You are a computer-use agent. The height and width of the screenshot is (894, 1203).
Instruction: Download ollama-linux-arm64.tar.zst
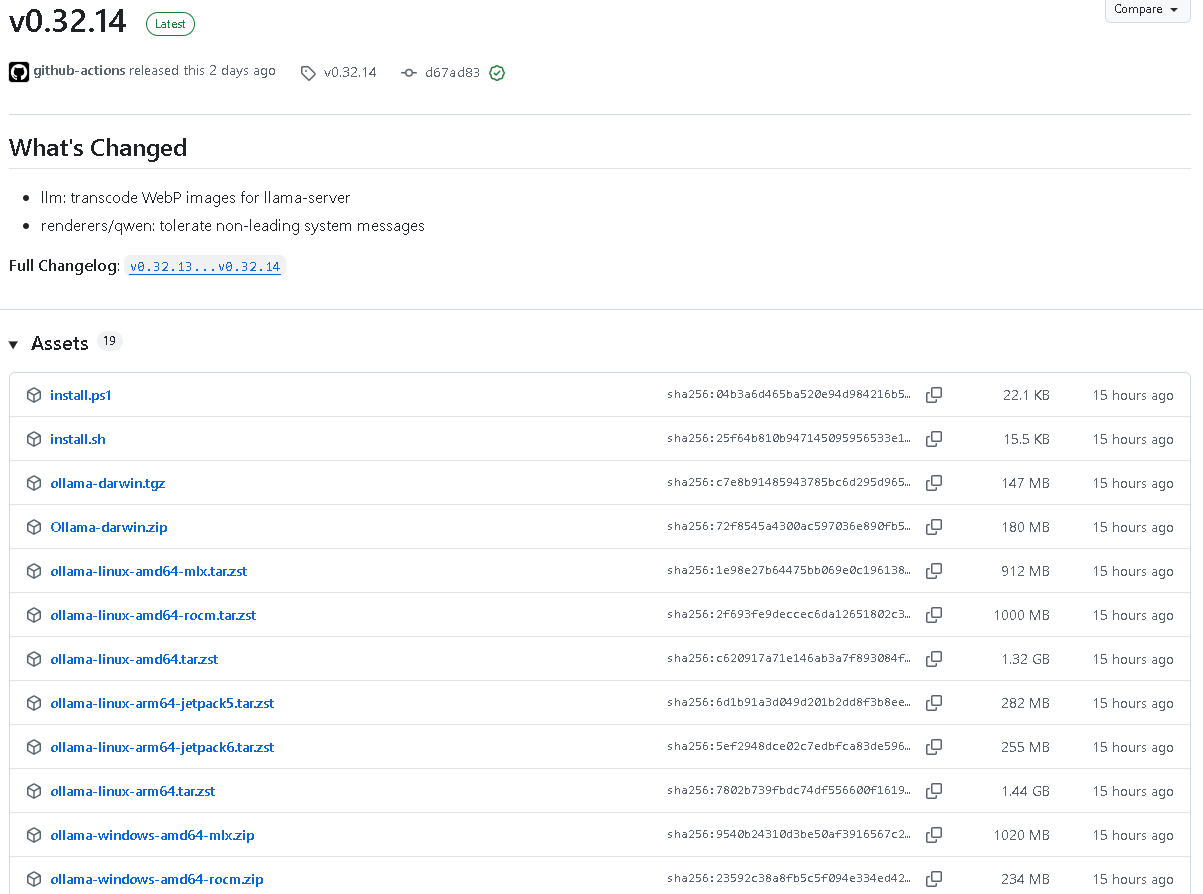click(x=133, y=791)
